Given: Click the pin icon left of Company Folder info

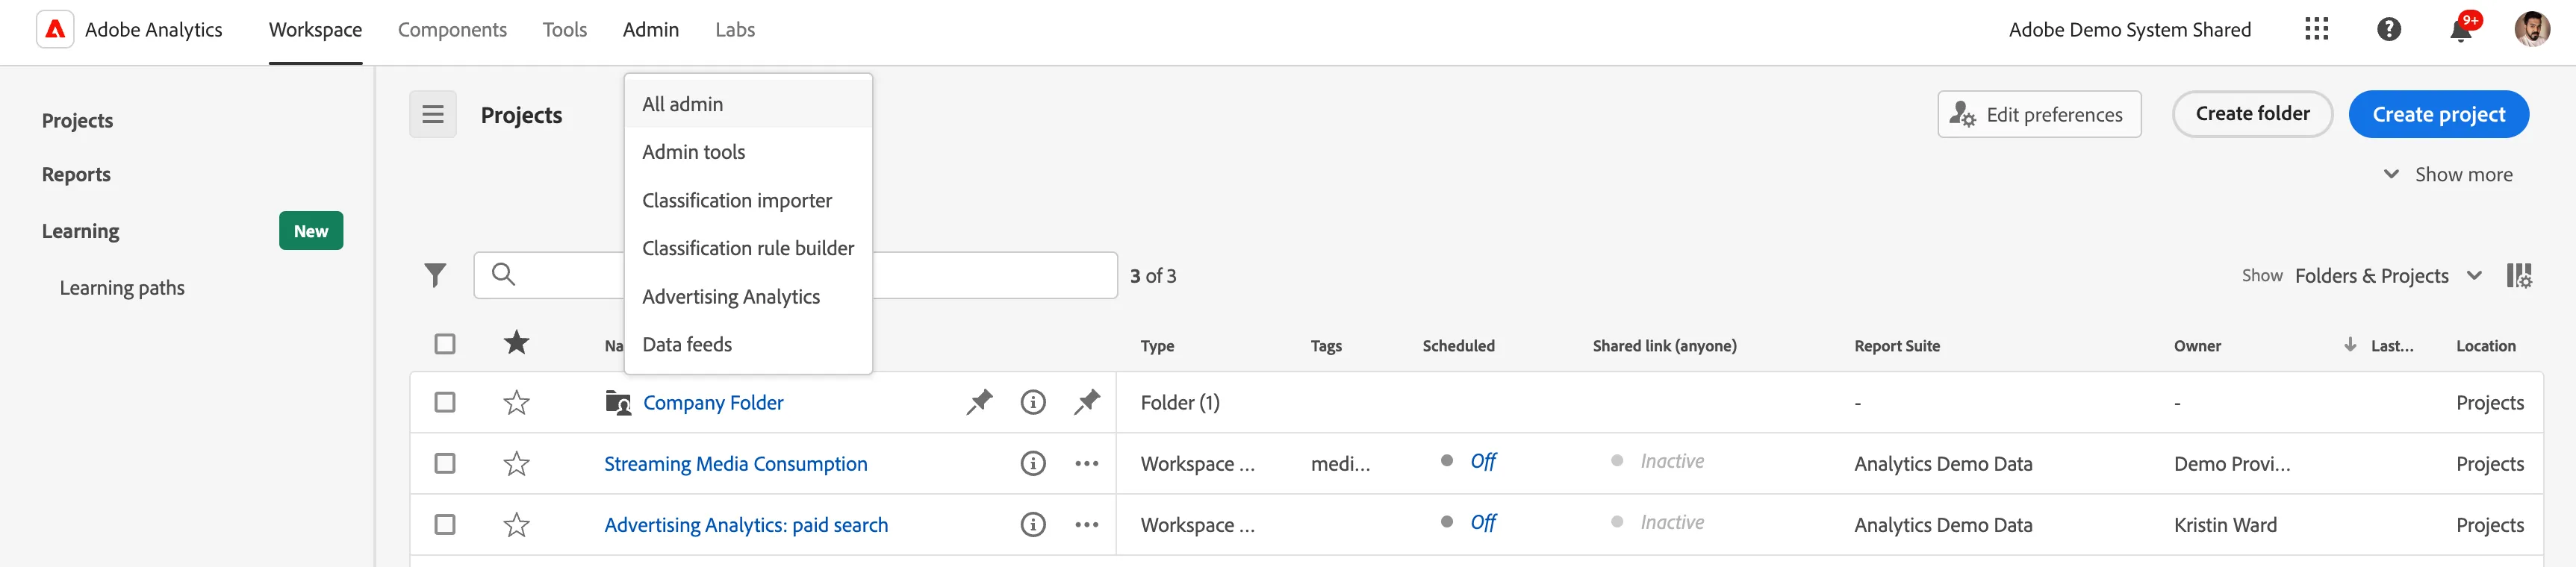Looking at the screenshot, I should 979,402.
